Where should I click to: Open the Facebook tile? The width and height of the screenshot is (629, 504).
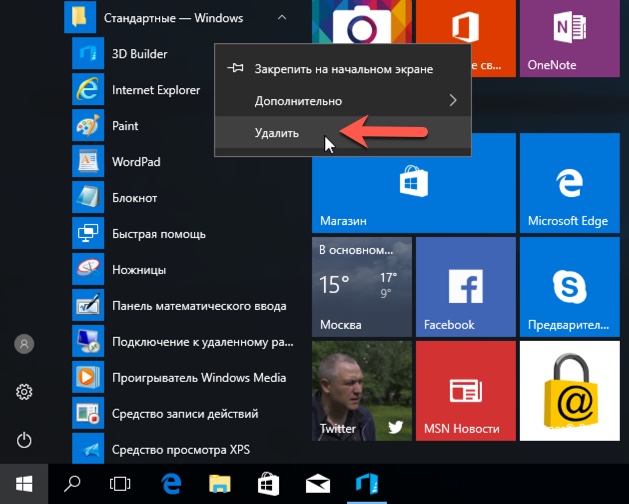point(466,287)
